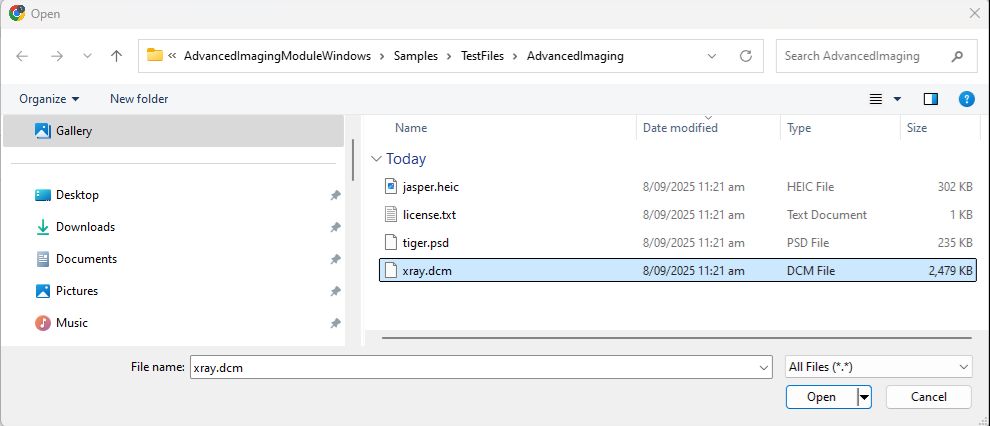Click the Music note icon in sidebar

coord(42,323)
